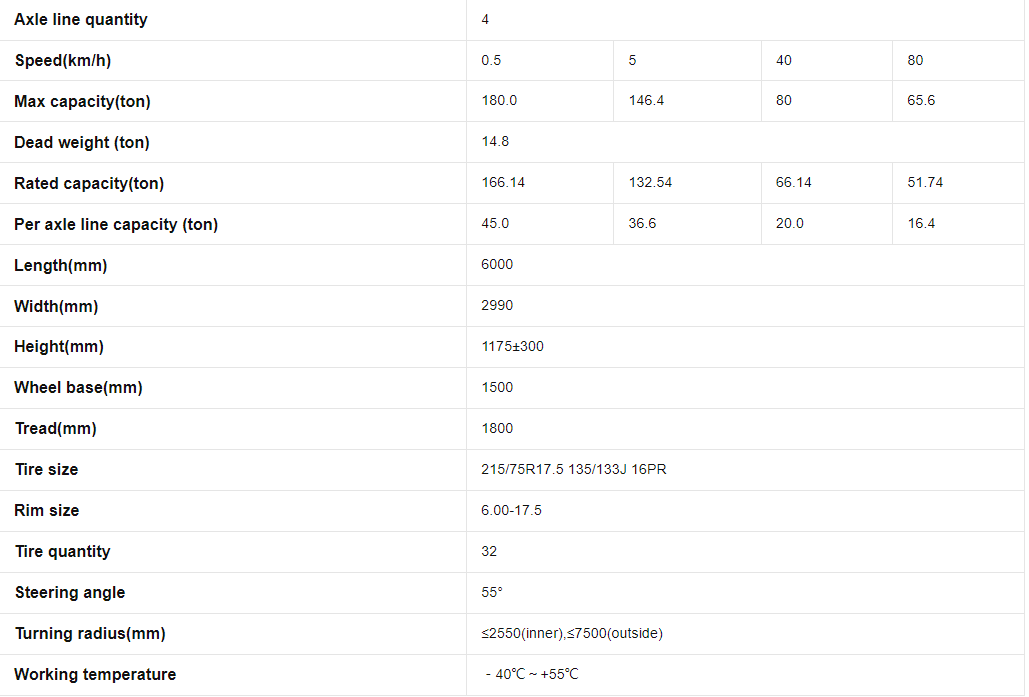The width and height of the screenshot is (1029, 697).
Task: Click steering angle value 55°
Action: pos(492,593)
